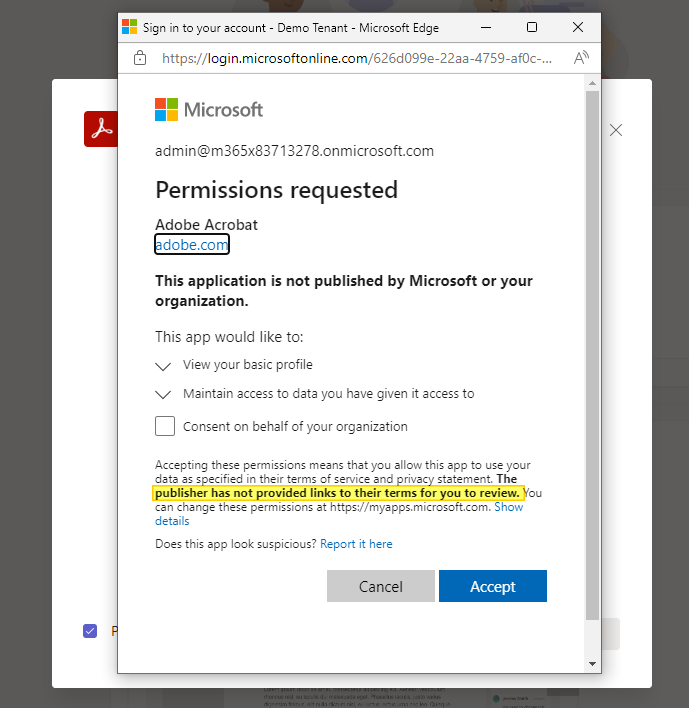Close the background Teams dialog with X

tap(616, 130)
